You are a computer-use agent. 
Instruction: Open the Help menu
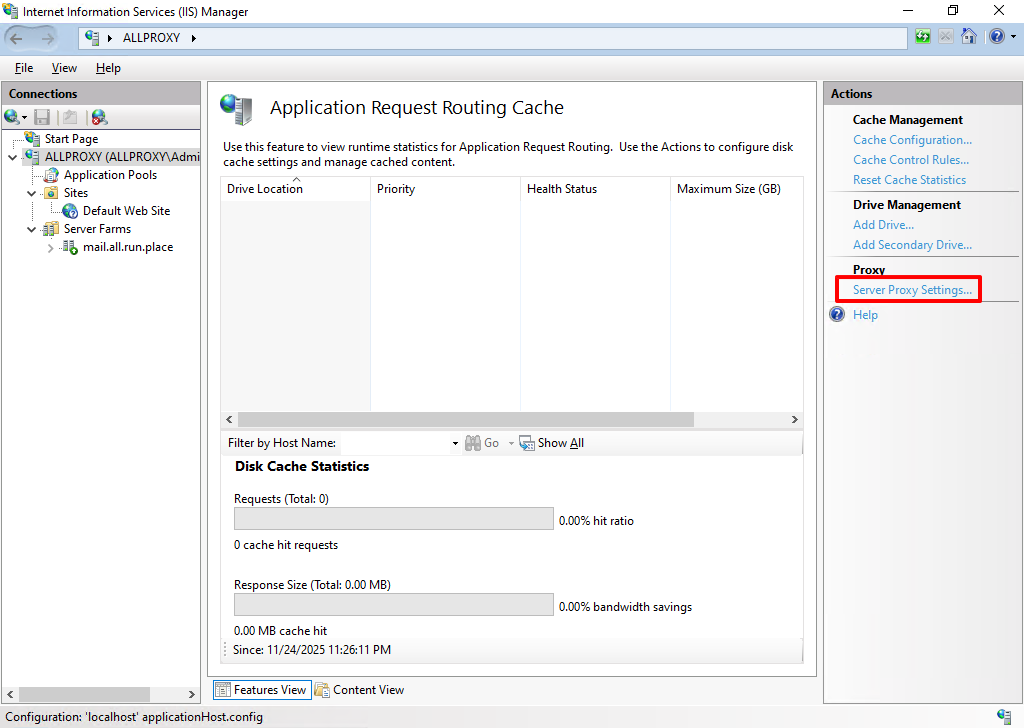tap(108, 68)
